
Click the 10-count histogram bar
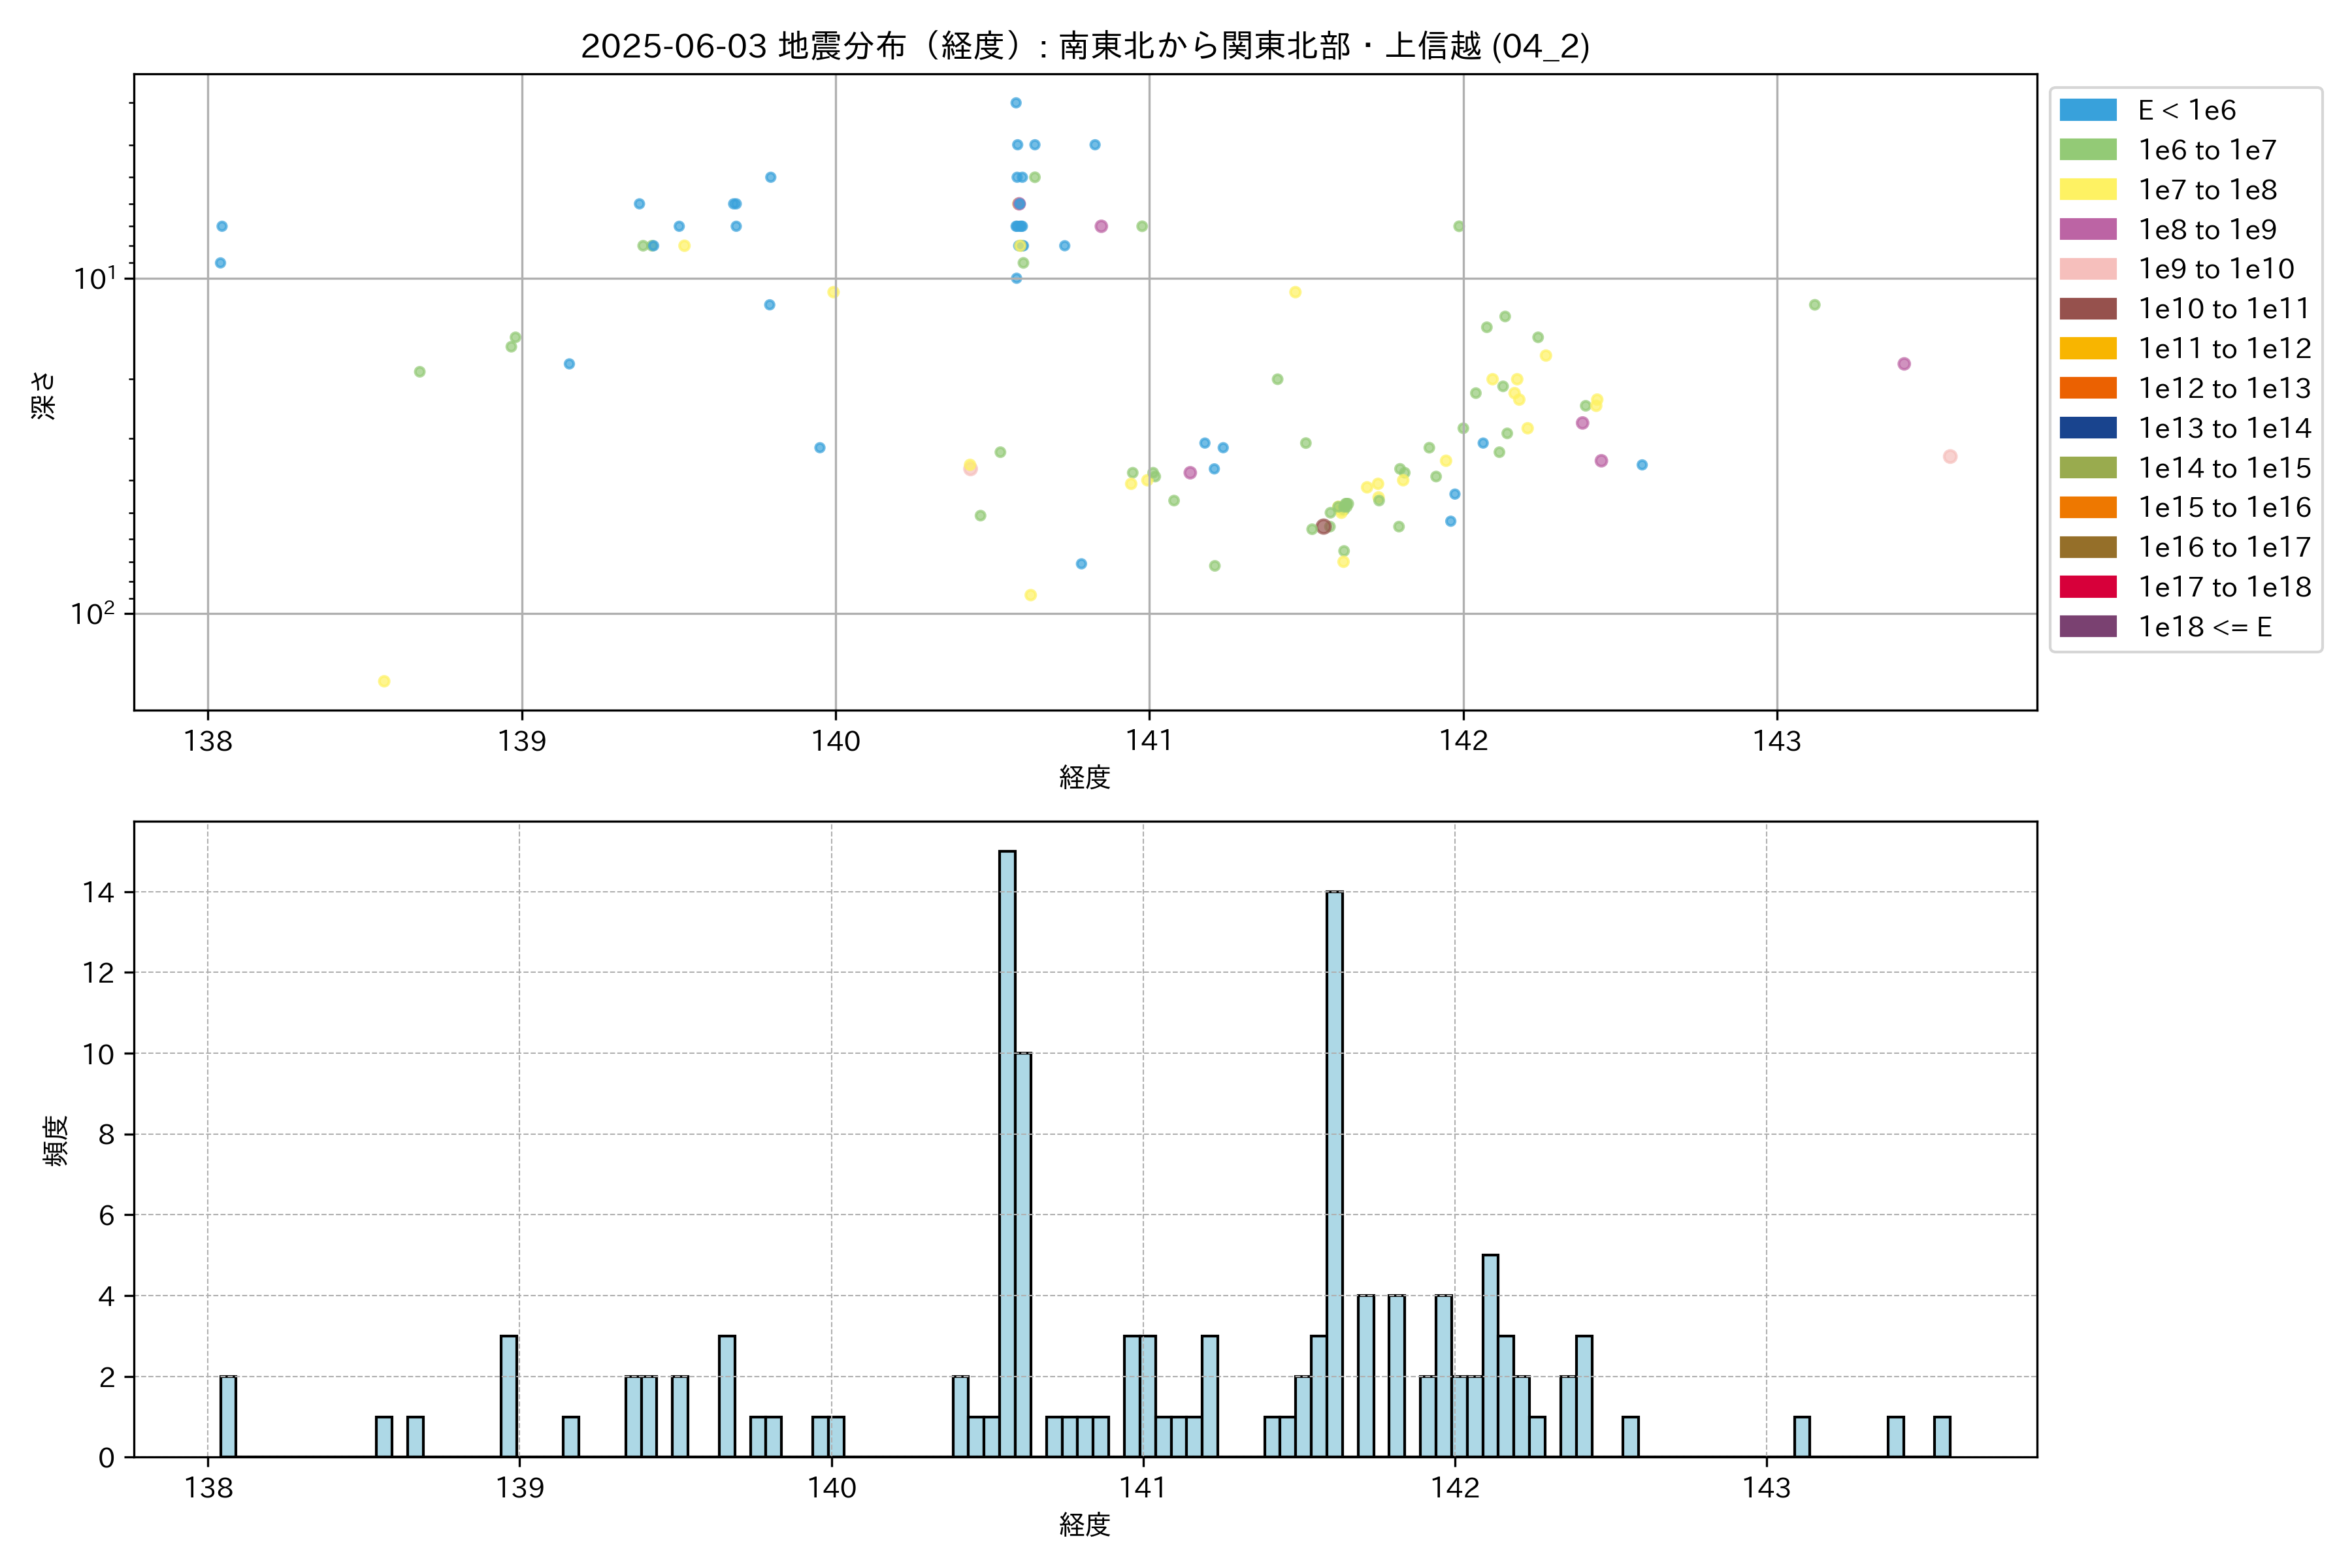1023,1254
